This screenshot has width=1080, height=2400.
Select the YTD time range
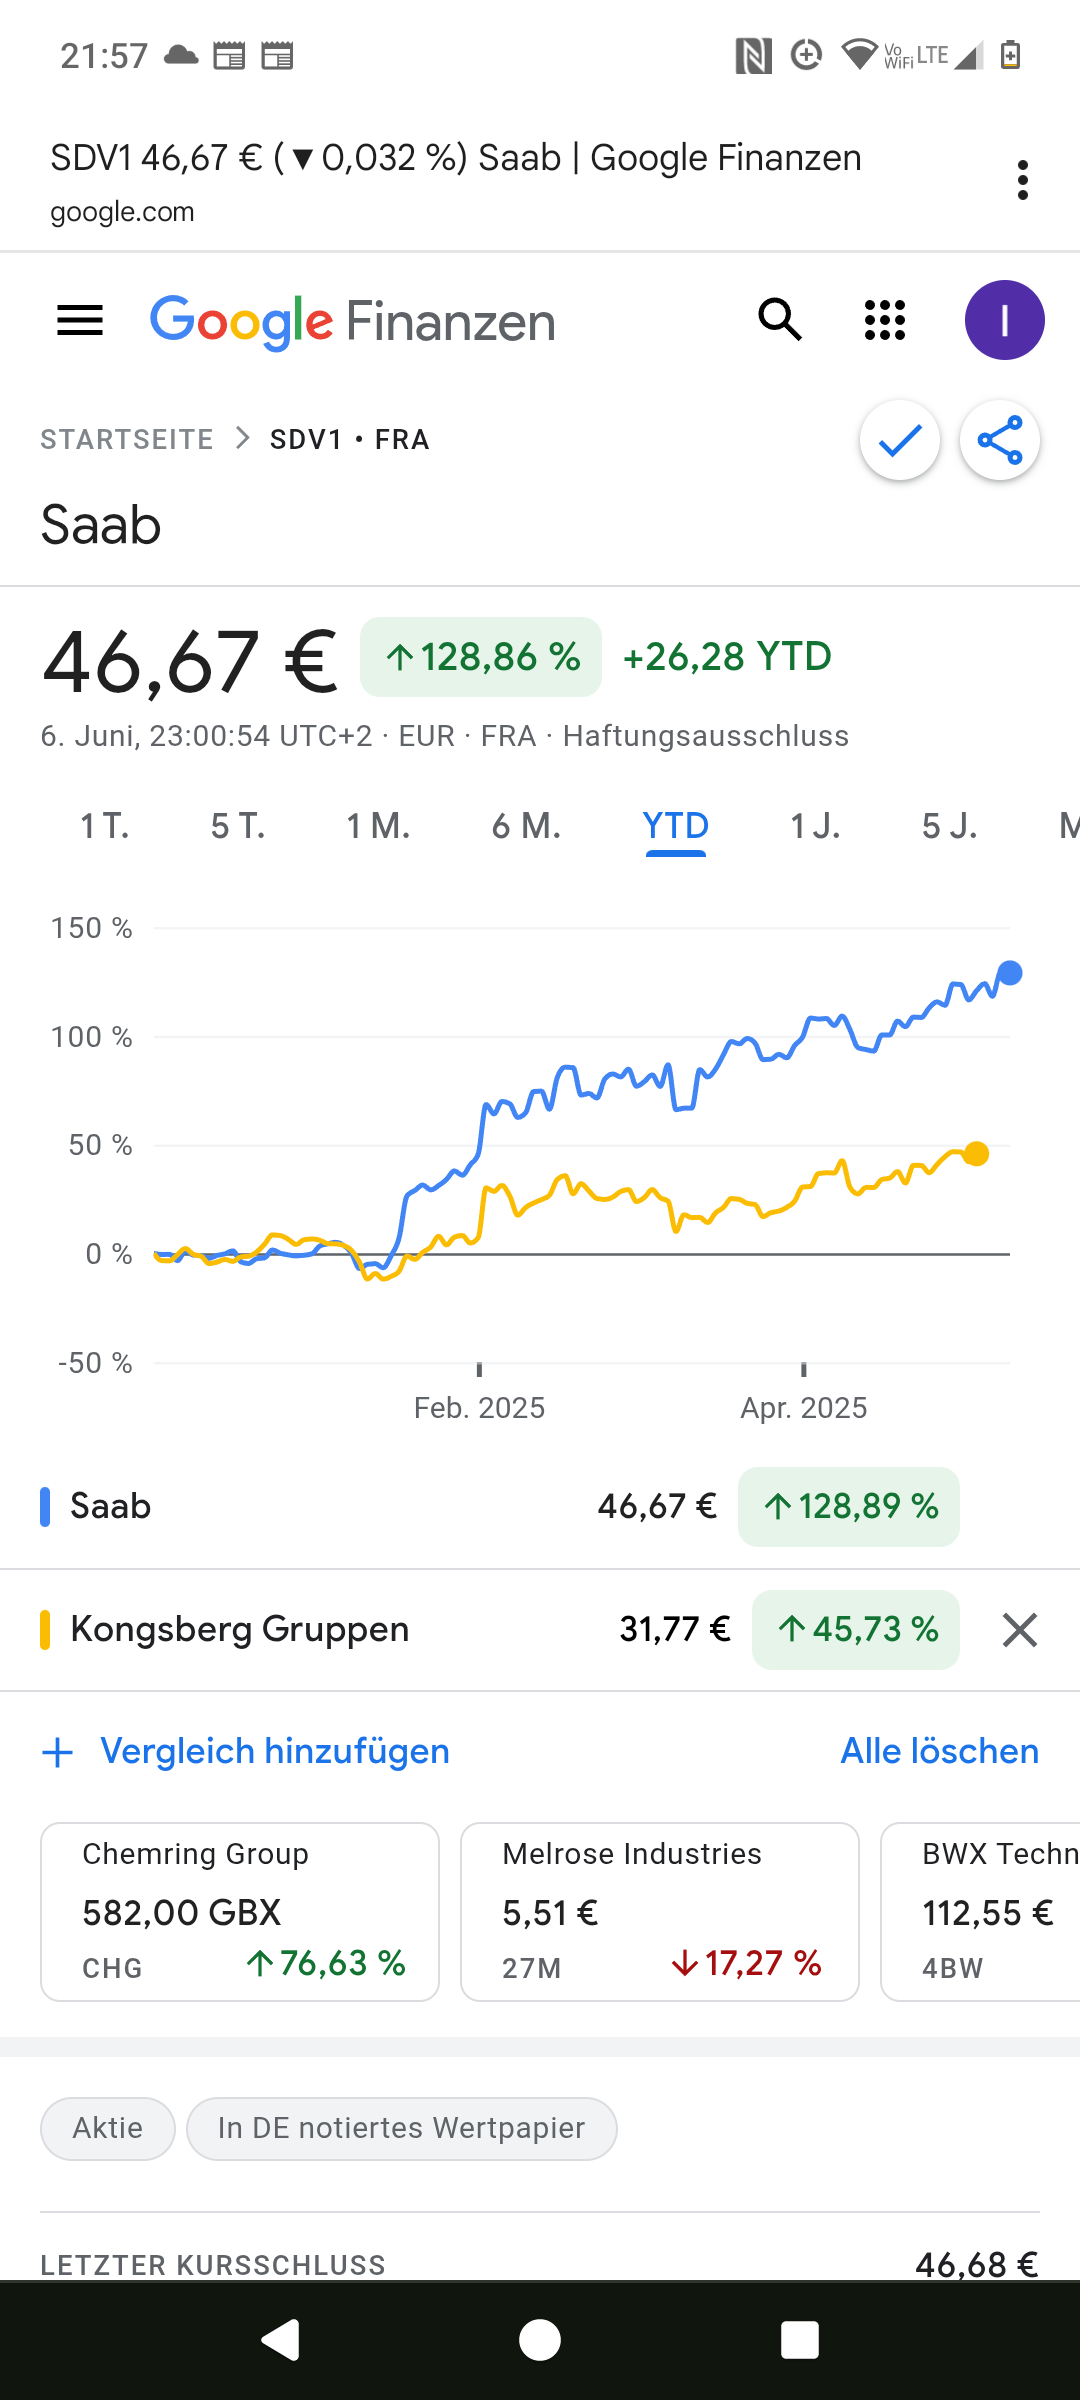[676, 826]
